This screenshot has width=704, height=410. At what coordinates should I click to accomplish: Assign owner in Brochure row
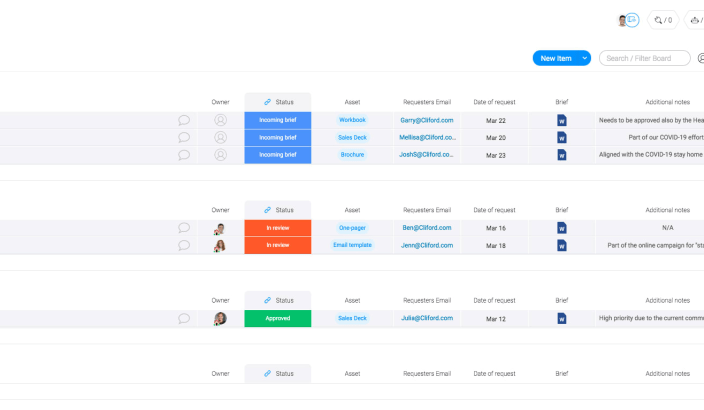[x=220, y=155]
